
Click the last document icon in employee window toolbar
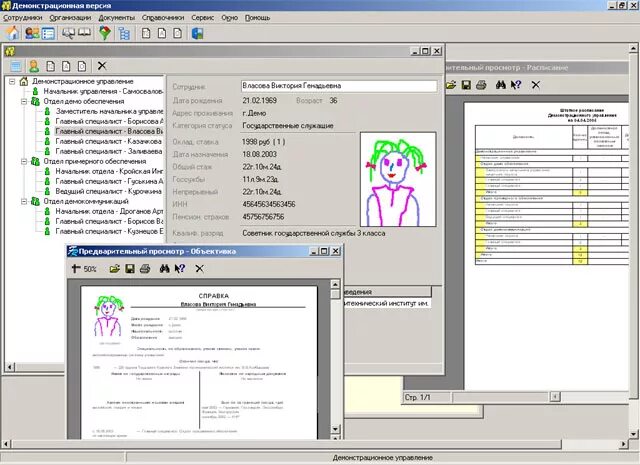[82, 66]
